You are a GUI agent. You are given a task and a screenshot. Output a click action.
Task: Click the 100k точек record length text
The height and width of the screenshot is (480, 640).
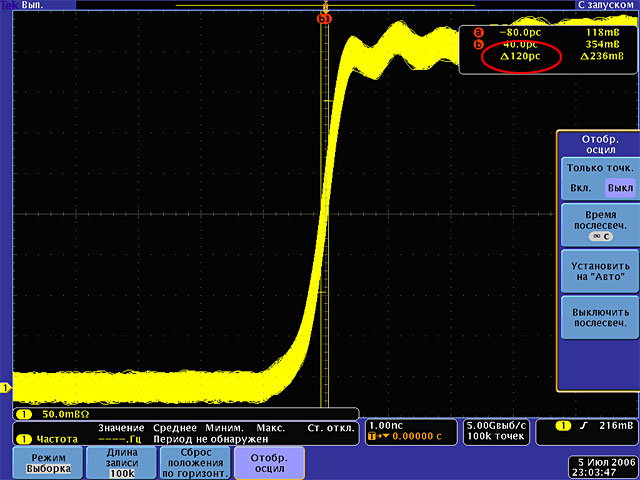coord(496,436)
